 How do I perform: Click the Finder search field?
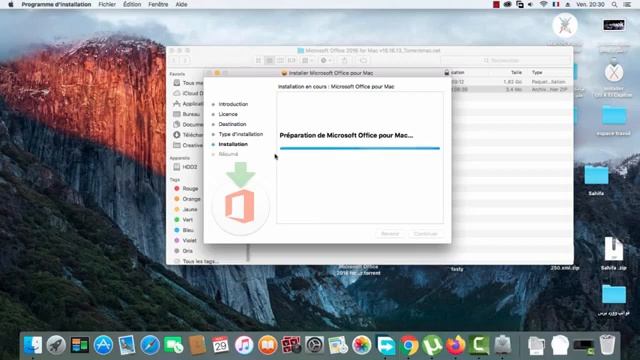tap(505, 60)
